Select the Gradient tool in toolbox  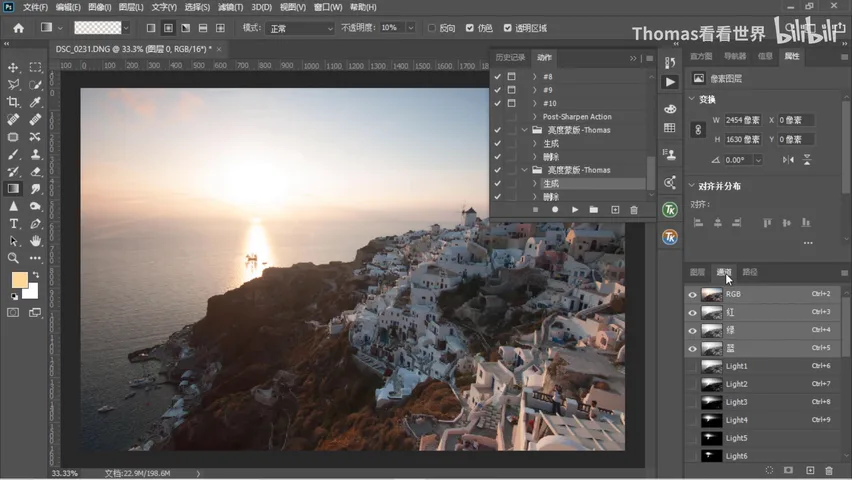click(x=13, y=189)
